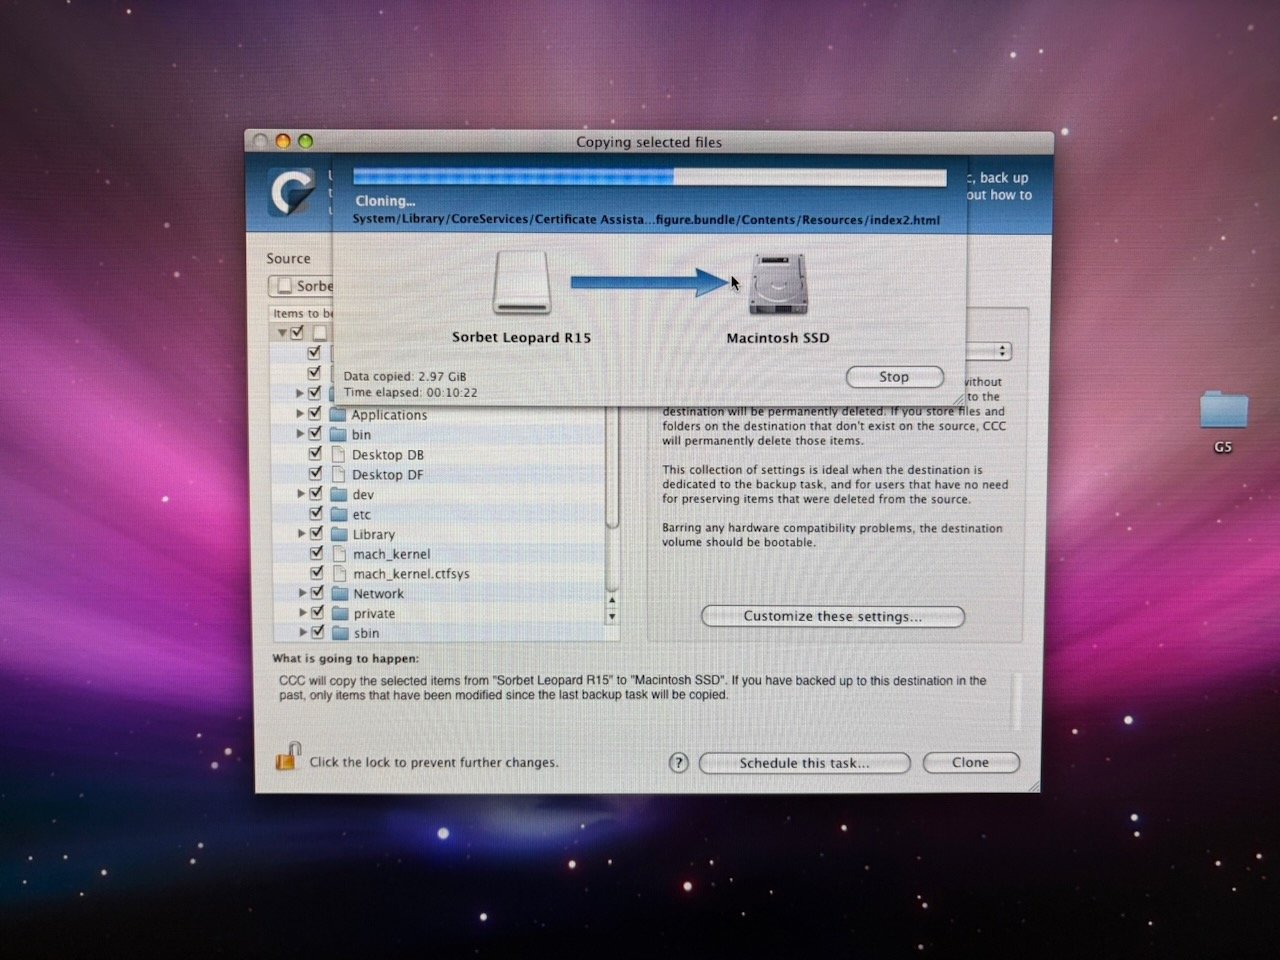Viewport: 1280px width, 960px height.
Task: Open help with the question mark button
Action: click(x=678, y=763)
